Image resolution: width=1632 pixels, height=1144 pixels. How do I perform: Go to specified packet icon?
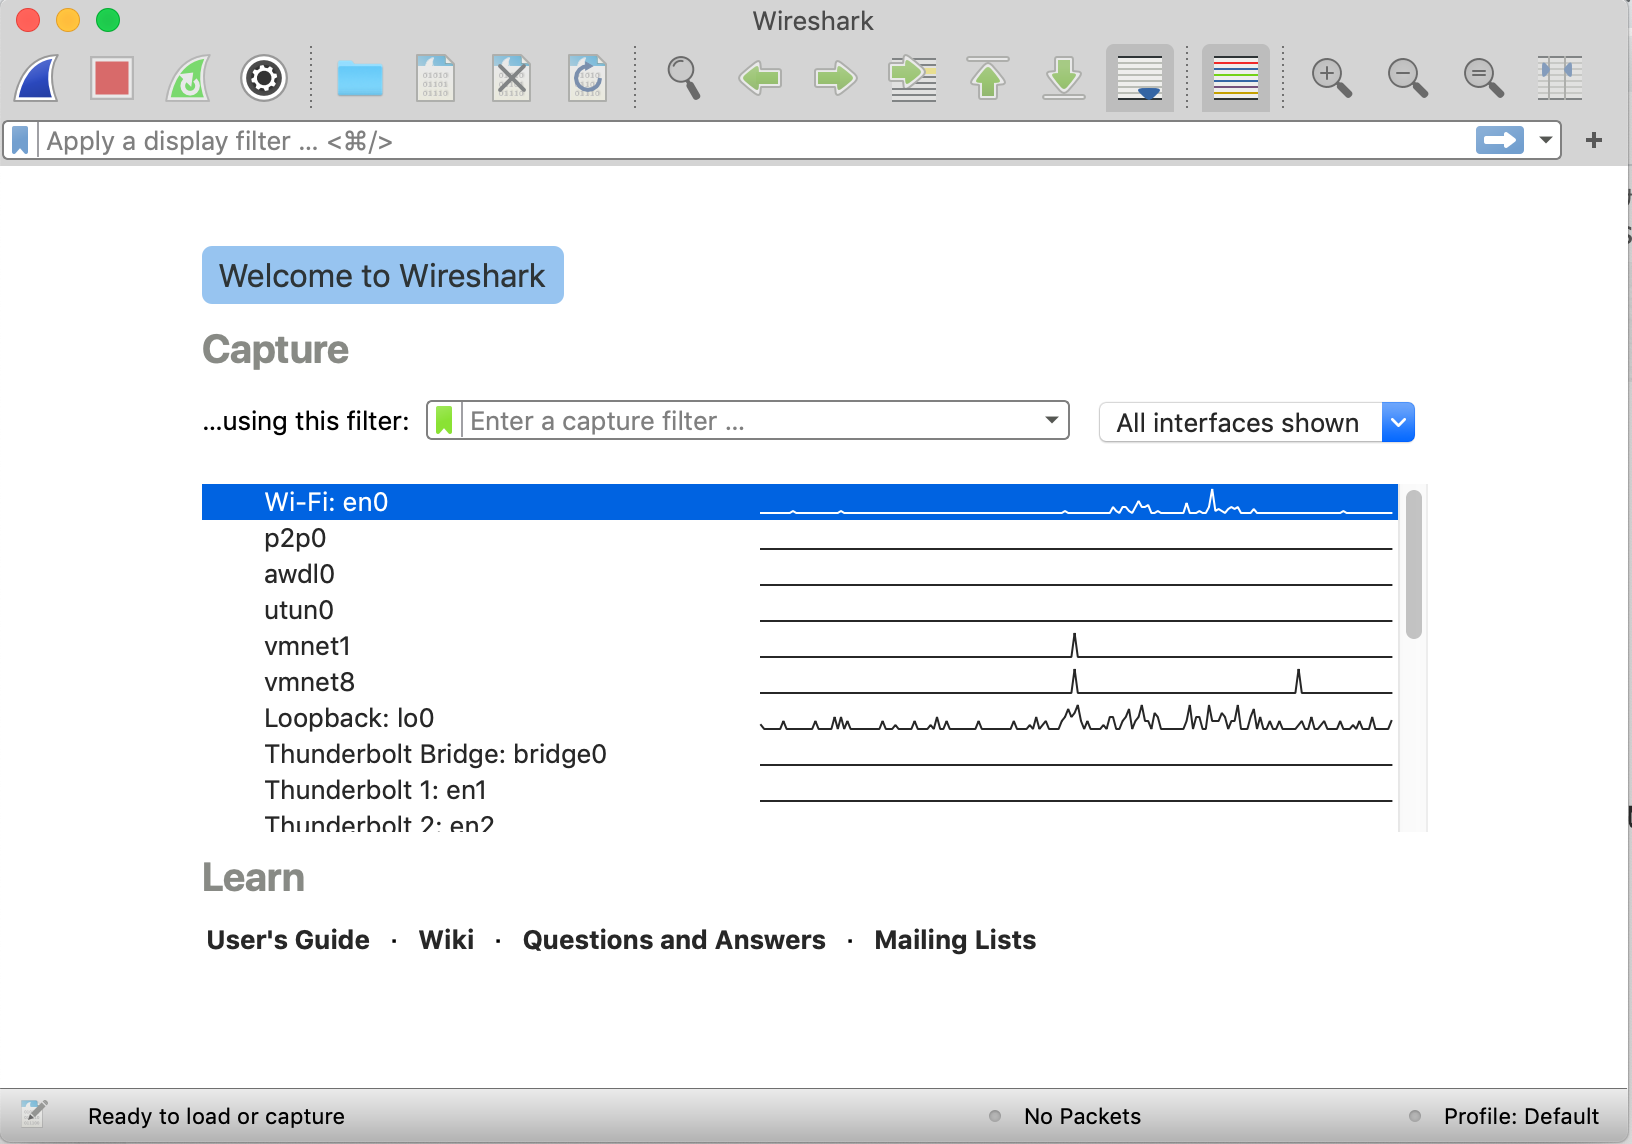pyautogui.click(x=912, y=78)
